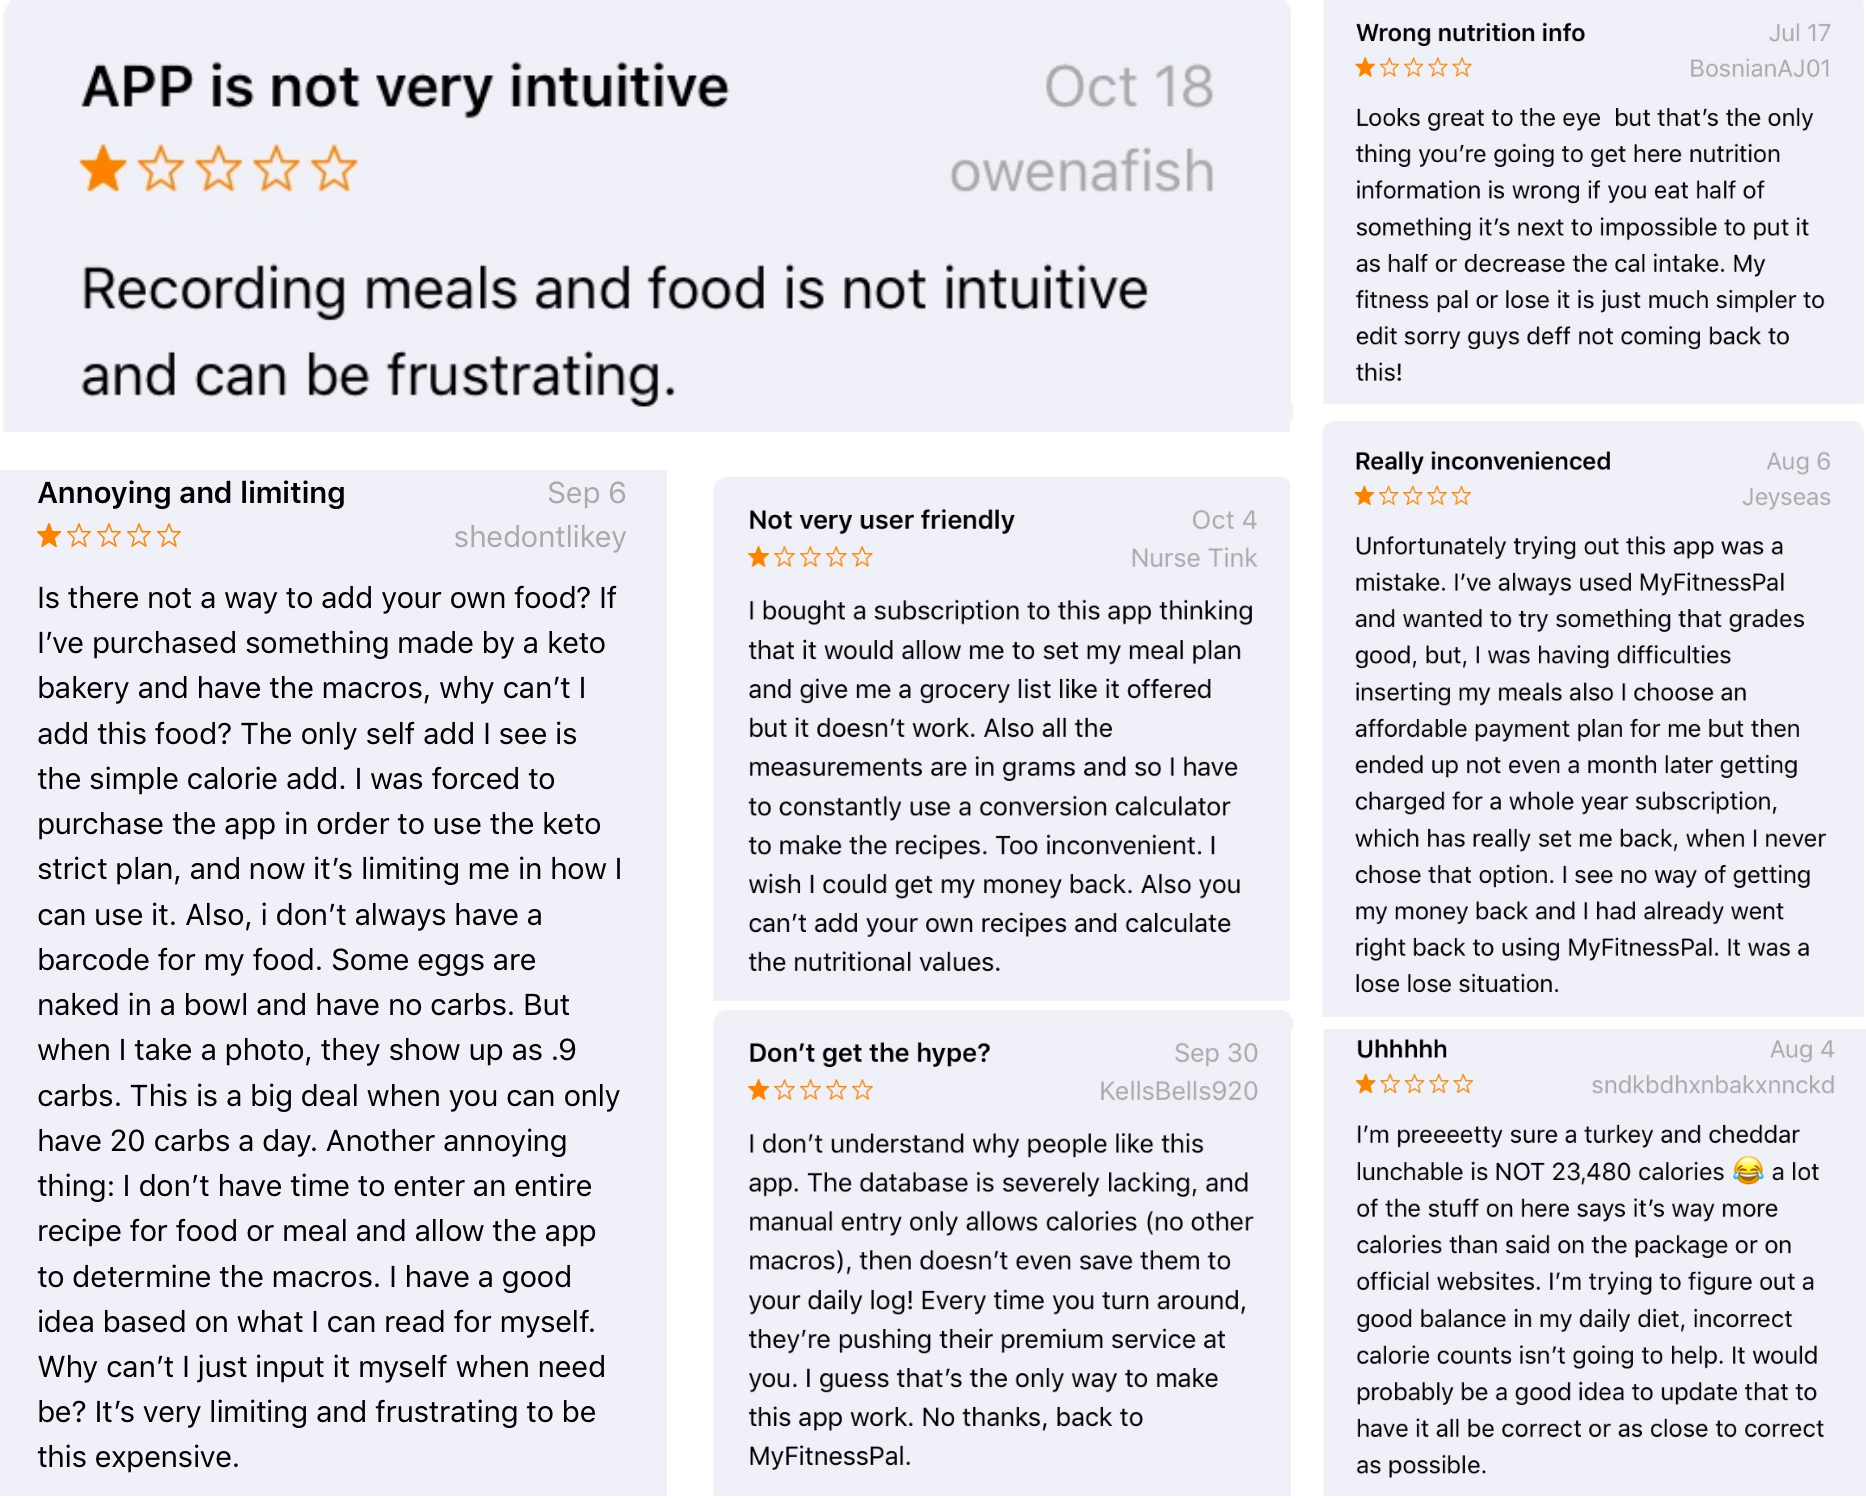Open reviewer BosnianAJ01's profile name
This screenshot has width=1866, height=1499.
[x=1760, y=68]
